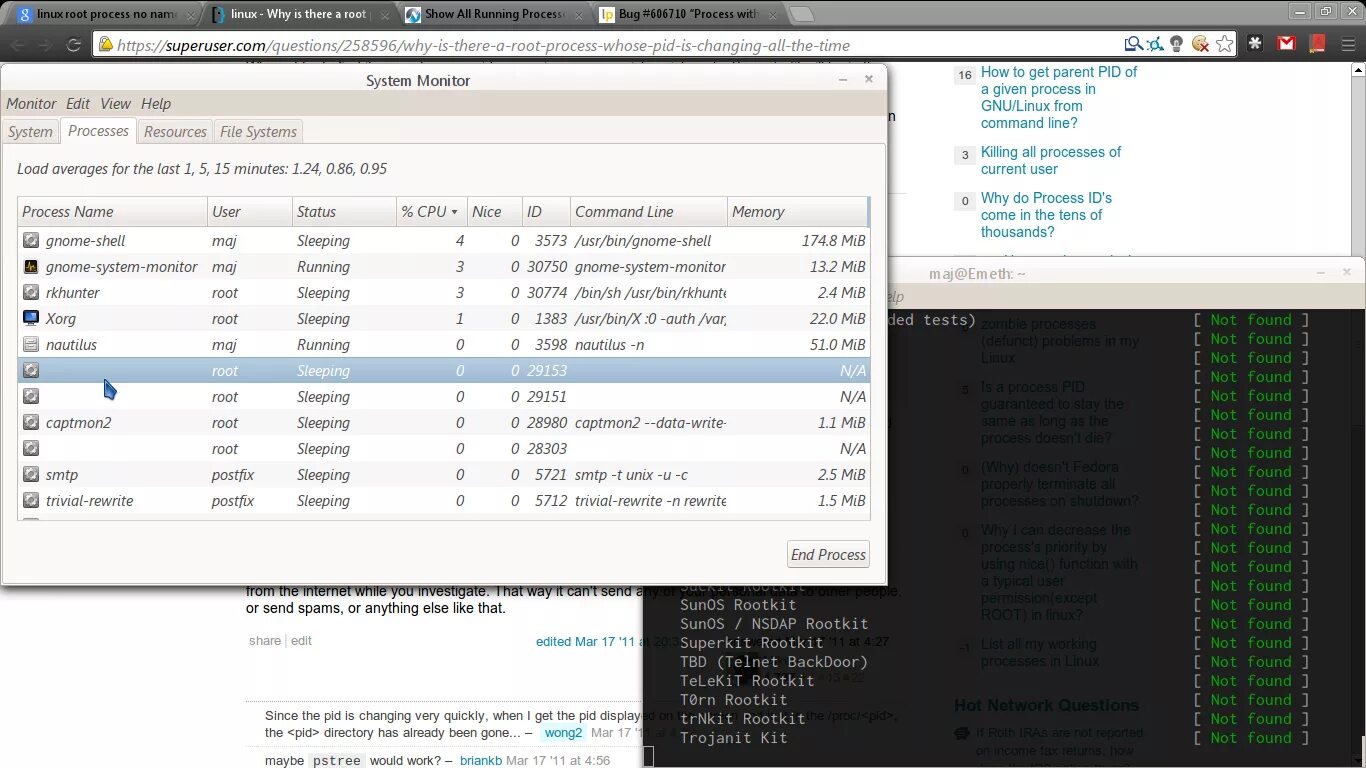
Task: Click the trivial-rewrite process icon
Action: (x=31, y=500)
